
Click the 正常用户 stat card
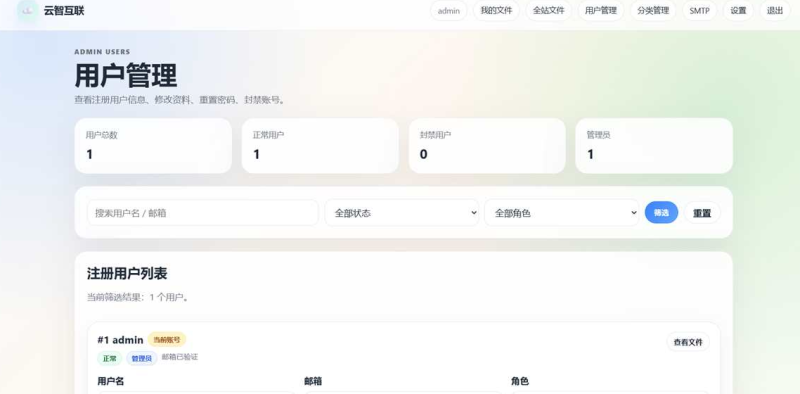(320, 146)
